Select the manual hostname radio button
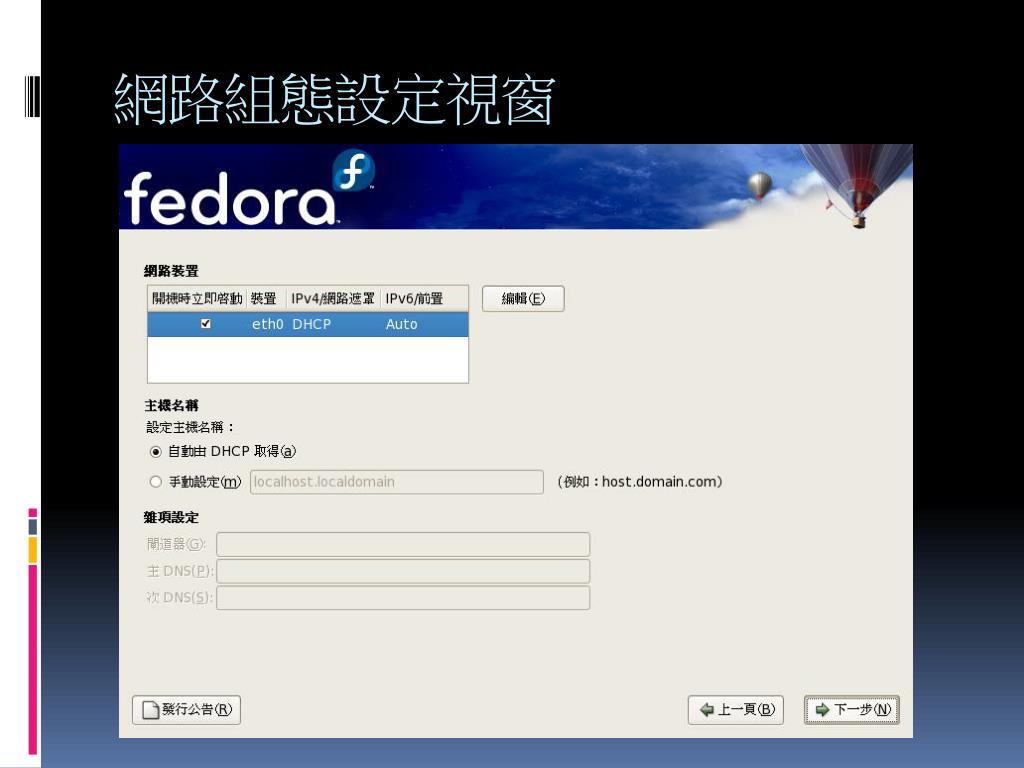The width and height of the screenshot is (1024, 768). [155, 482]
